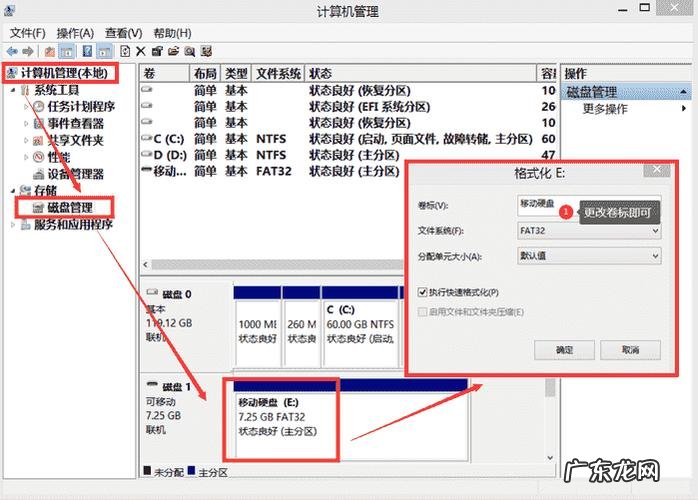The width and height of the screenshot is (698, 500).
Task: Click the 磁盘 1 removable disk icon
Action: tap(153, 384)
